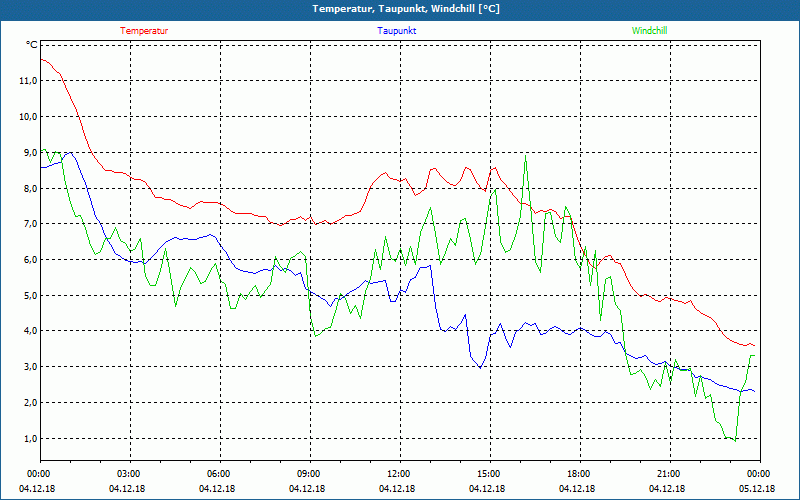
Task: Click the chart title 'Temperatur, Taupunkt, Windchill [°C]'
Action: tap(406, 9)
